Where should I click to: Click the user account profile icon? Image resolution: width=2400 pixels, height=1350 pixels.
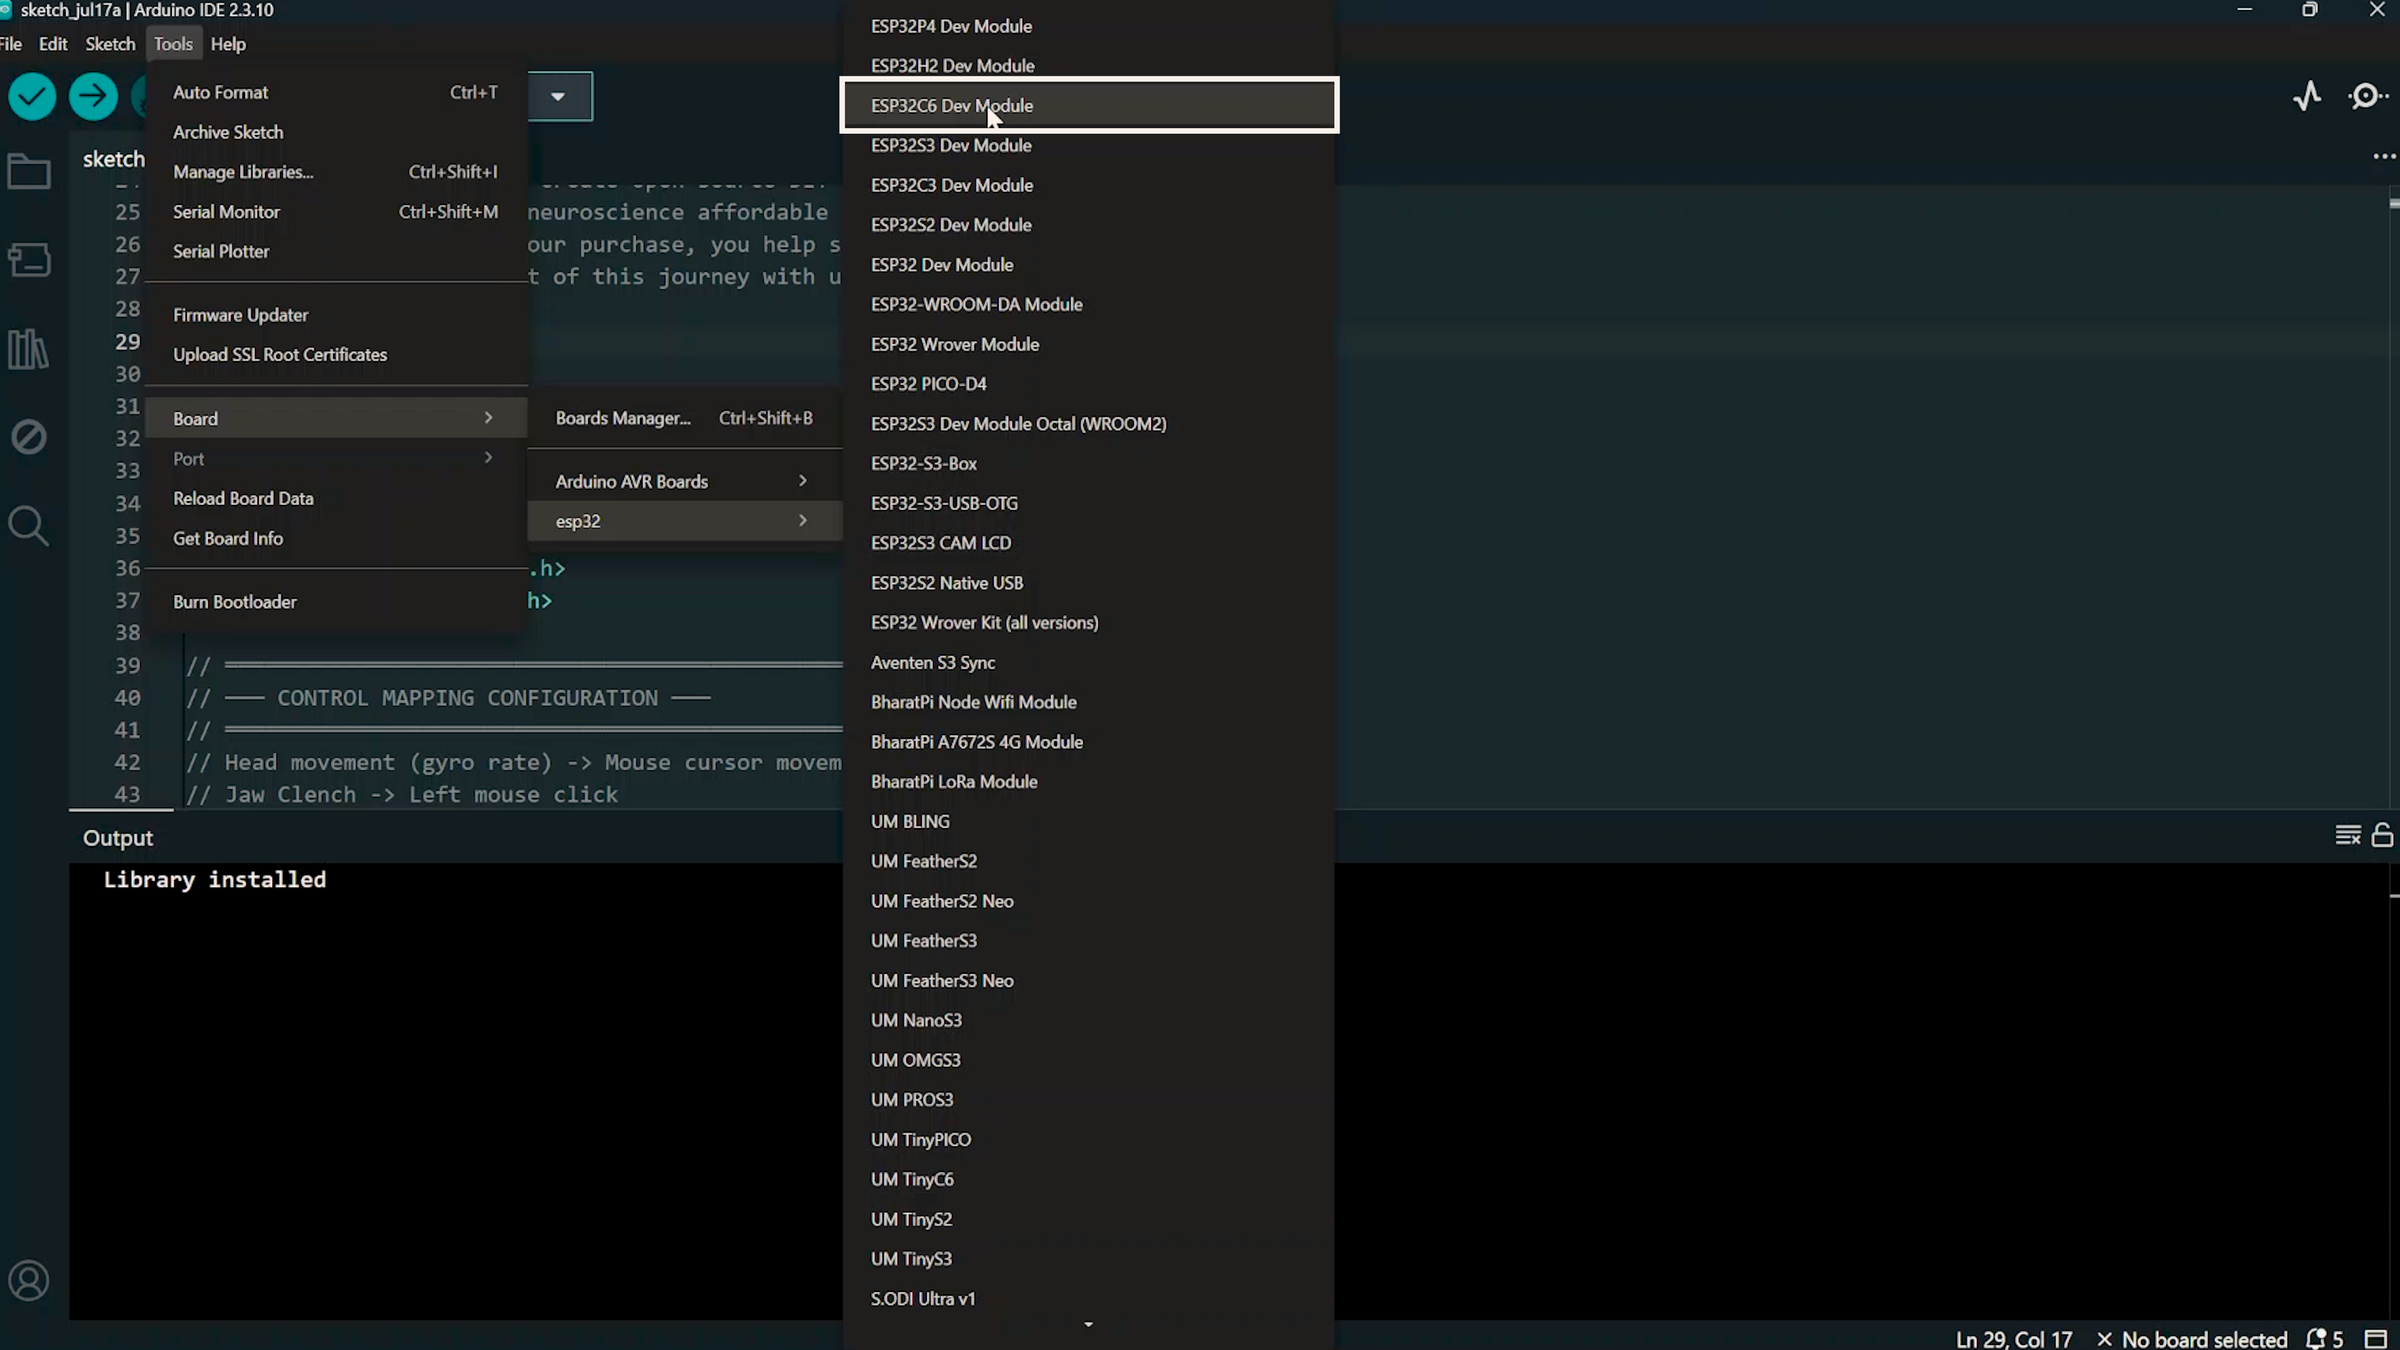29,1281
